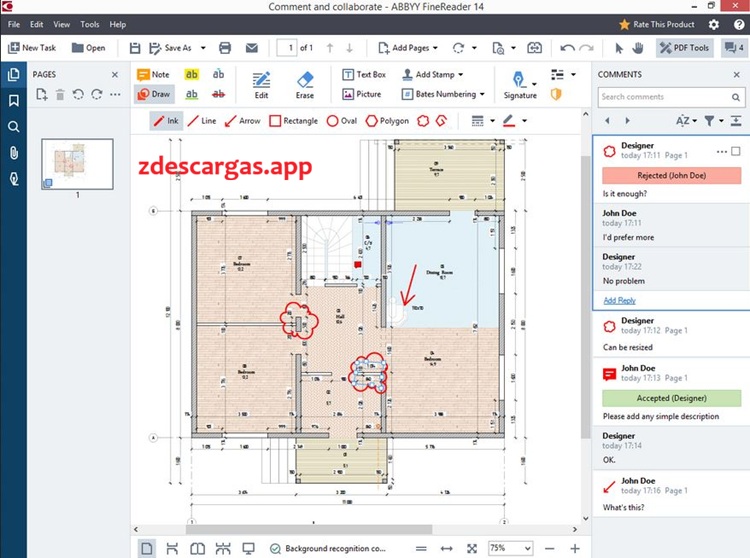Open the File menu

coord(14,24)
